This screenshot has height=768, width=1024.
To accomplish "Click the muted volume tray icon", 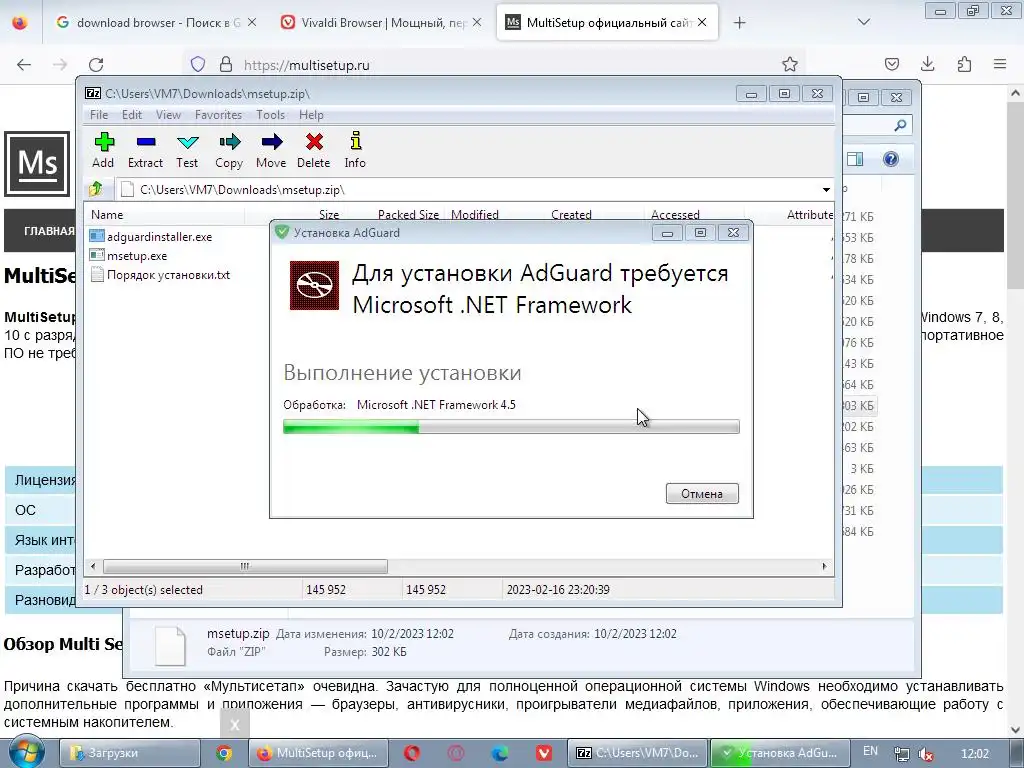I will (925, 754).
